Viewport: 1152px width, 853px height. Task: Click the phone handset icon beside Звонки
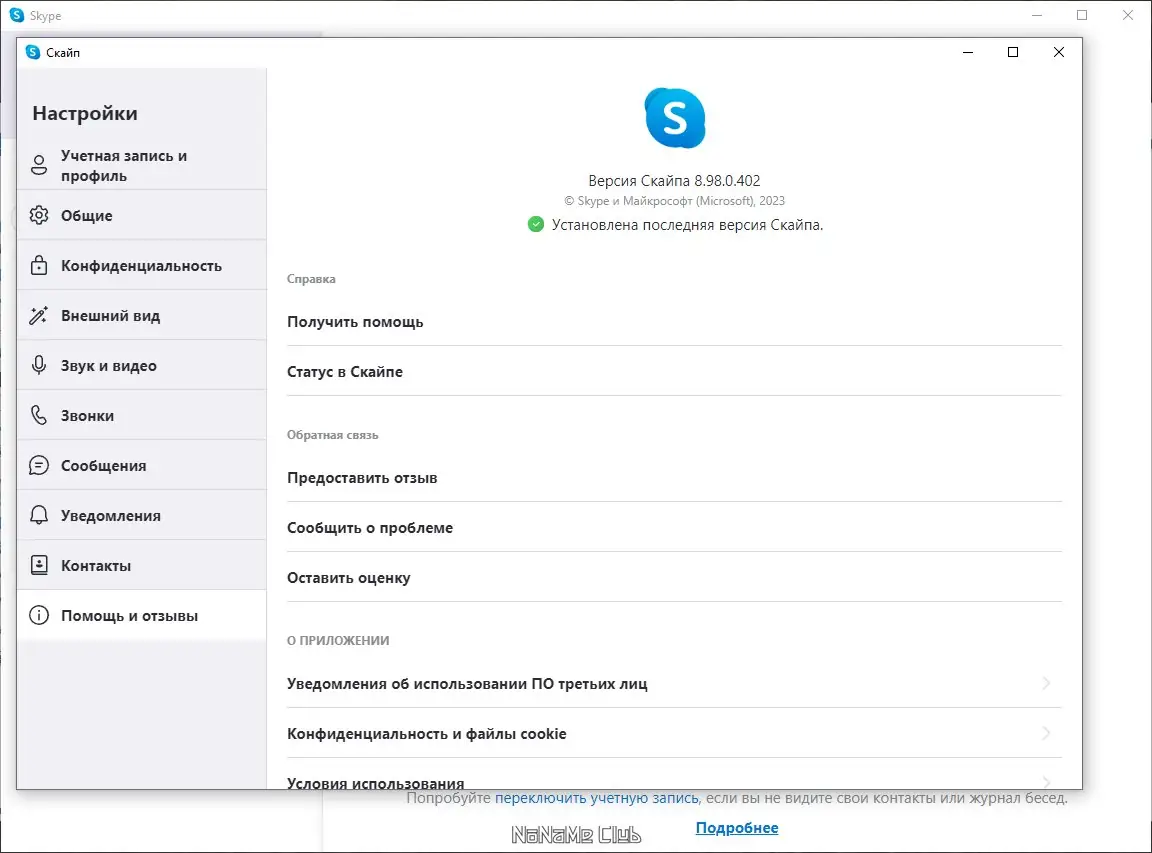pyautogui.click(x=39, y=415)
